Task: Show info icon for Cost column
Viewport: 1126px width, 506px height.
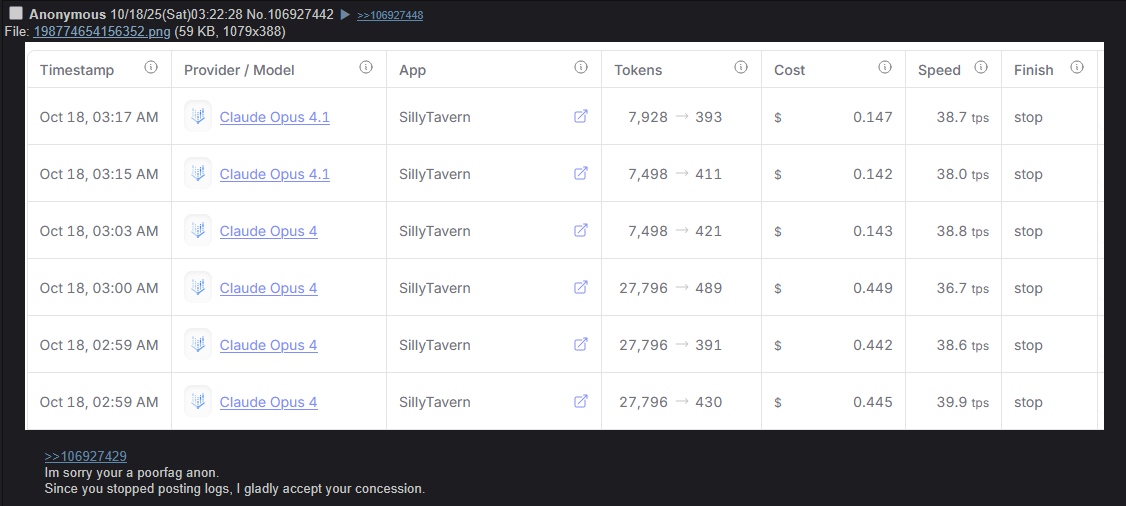Action: pyautogui.click(x=885, y=67)
